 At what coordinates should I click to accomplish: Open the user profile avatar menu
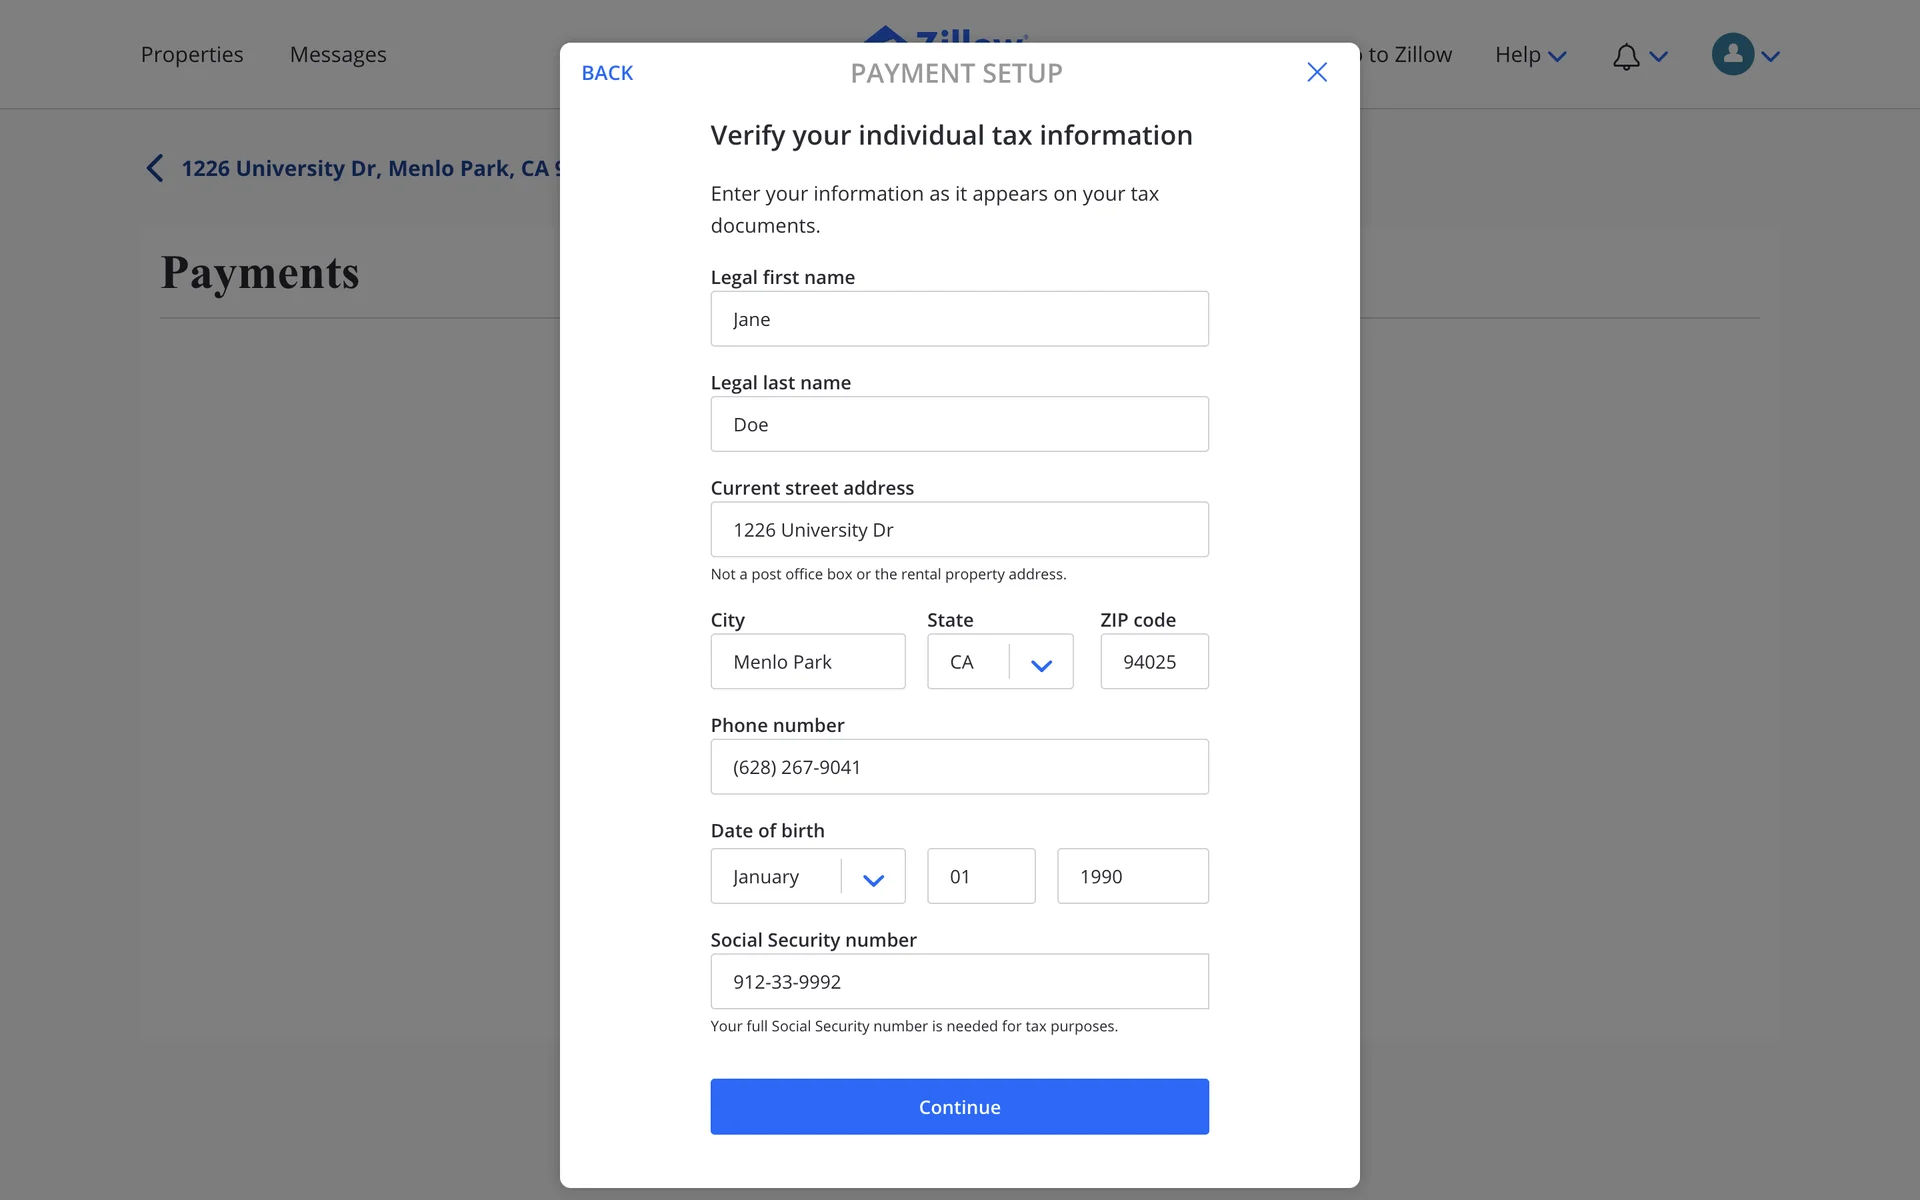(1732, 55)
